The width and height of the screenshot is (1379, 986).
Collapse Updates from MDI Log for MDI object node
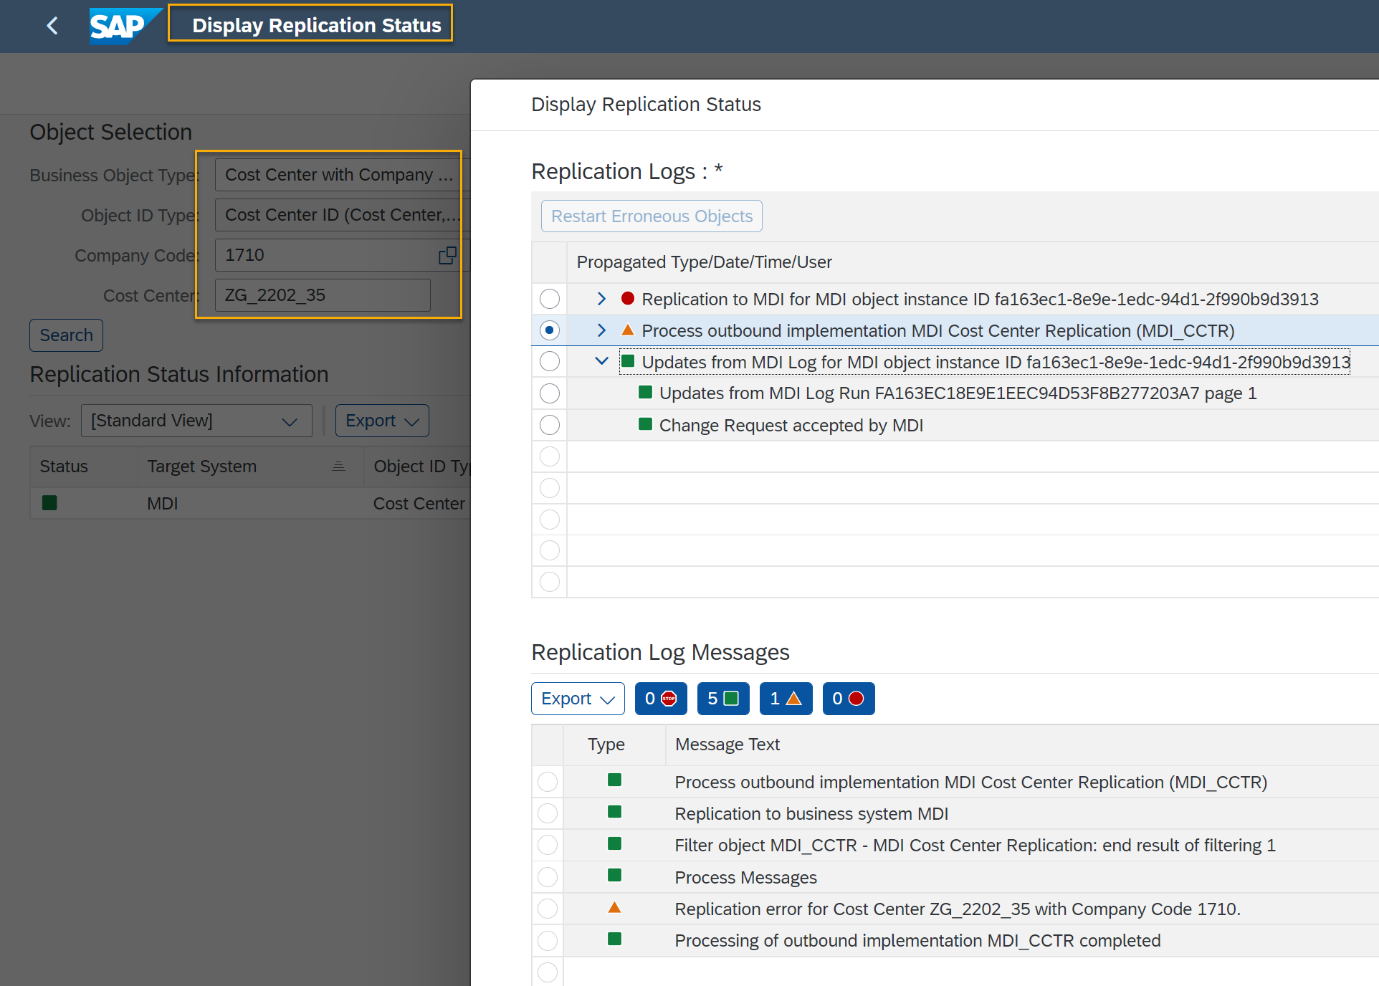pyautogui.click(x=601, y=361)
